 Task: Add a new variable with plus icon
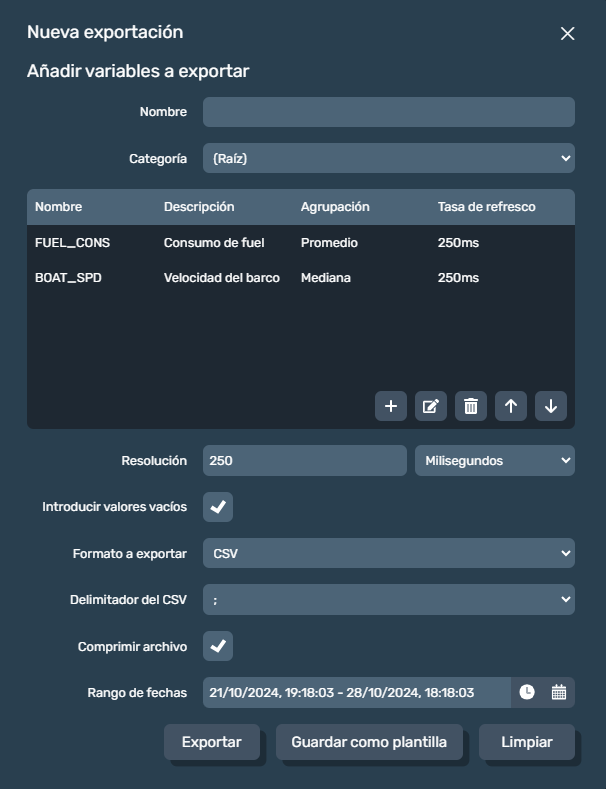coord(391,406)
